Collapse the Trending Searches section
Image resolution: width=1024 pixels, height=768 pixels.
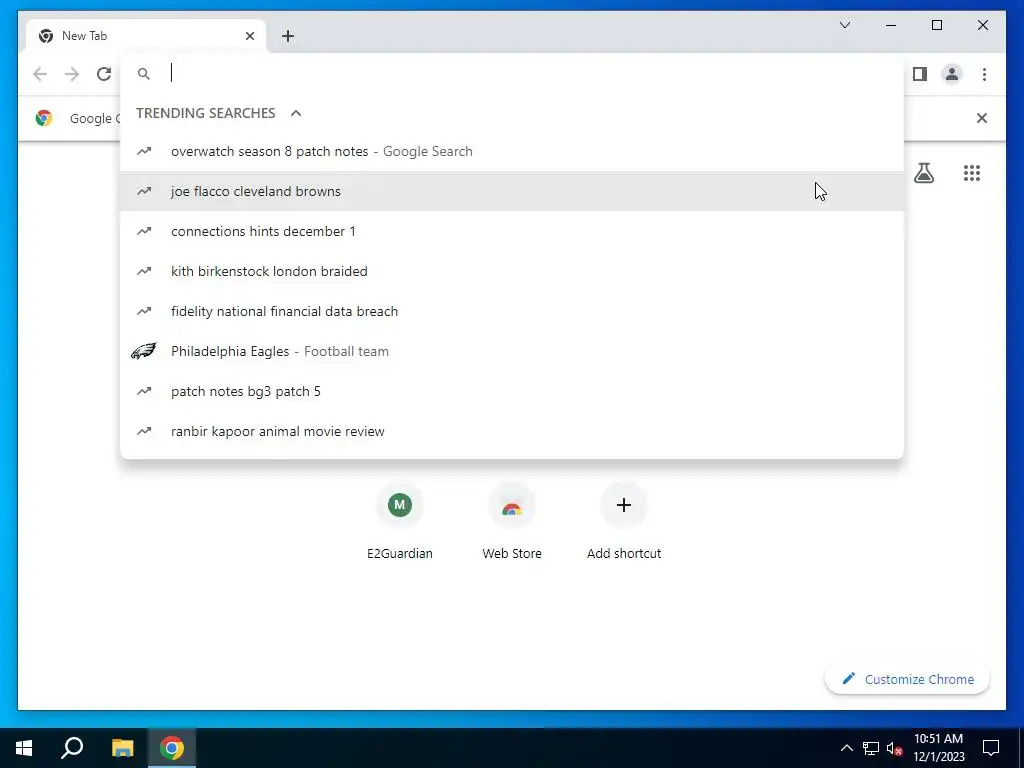pyautogui.click(x=296, y=113)
